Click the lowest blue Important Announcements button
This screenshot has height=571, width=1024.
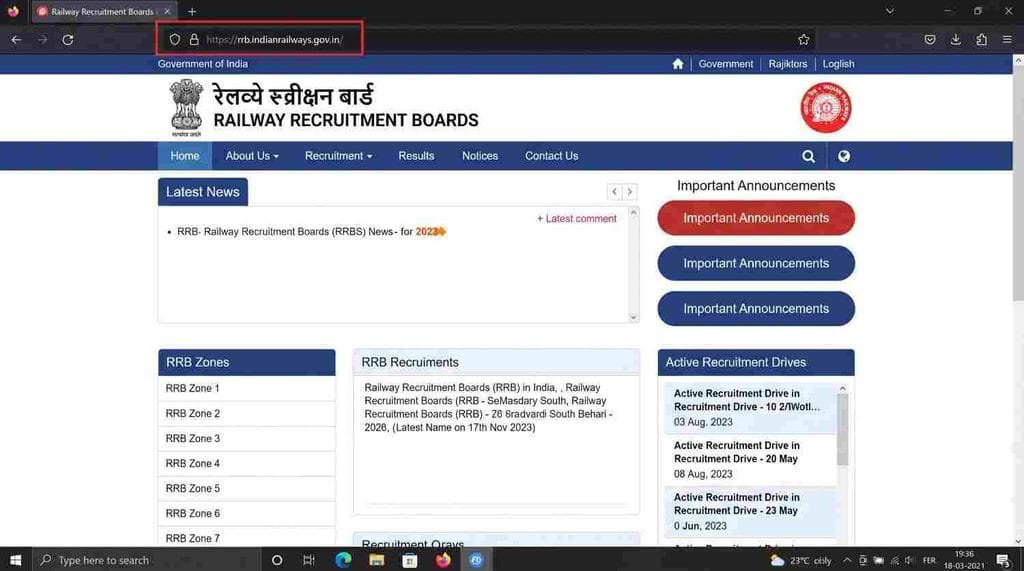click(x=756, y=308)
